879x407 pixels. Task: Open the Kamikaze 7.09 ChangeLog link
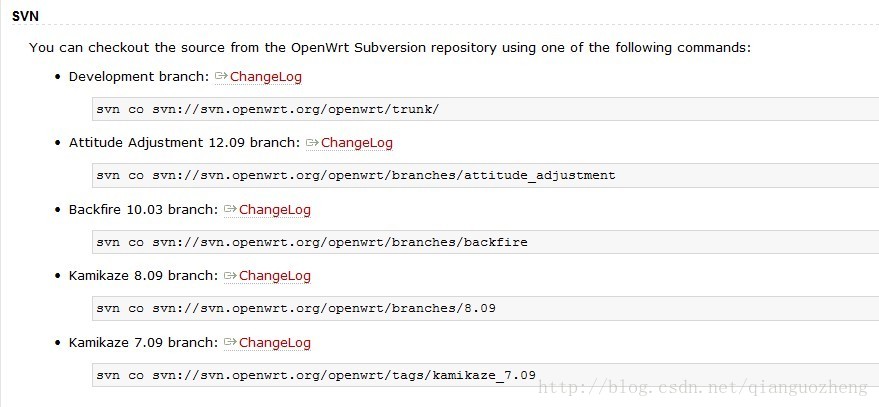click(x=275, y=343)
